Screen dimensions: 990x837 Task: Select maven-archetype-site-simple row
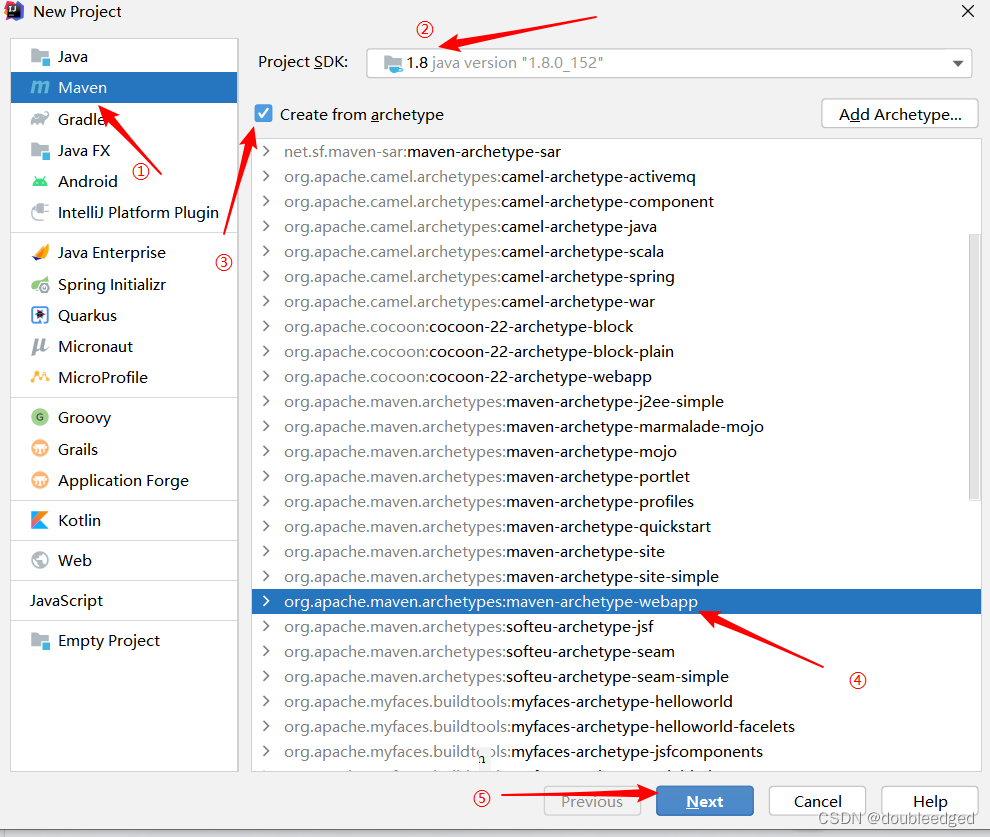616,576
